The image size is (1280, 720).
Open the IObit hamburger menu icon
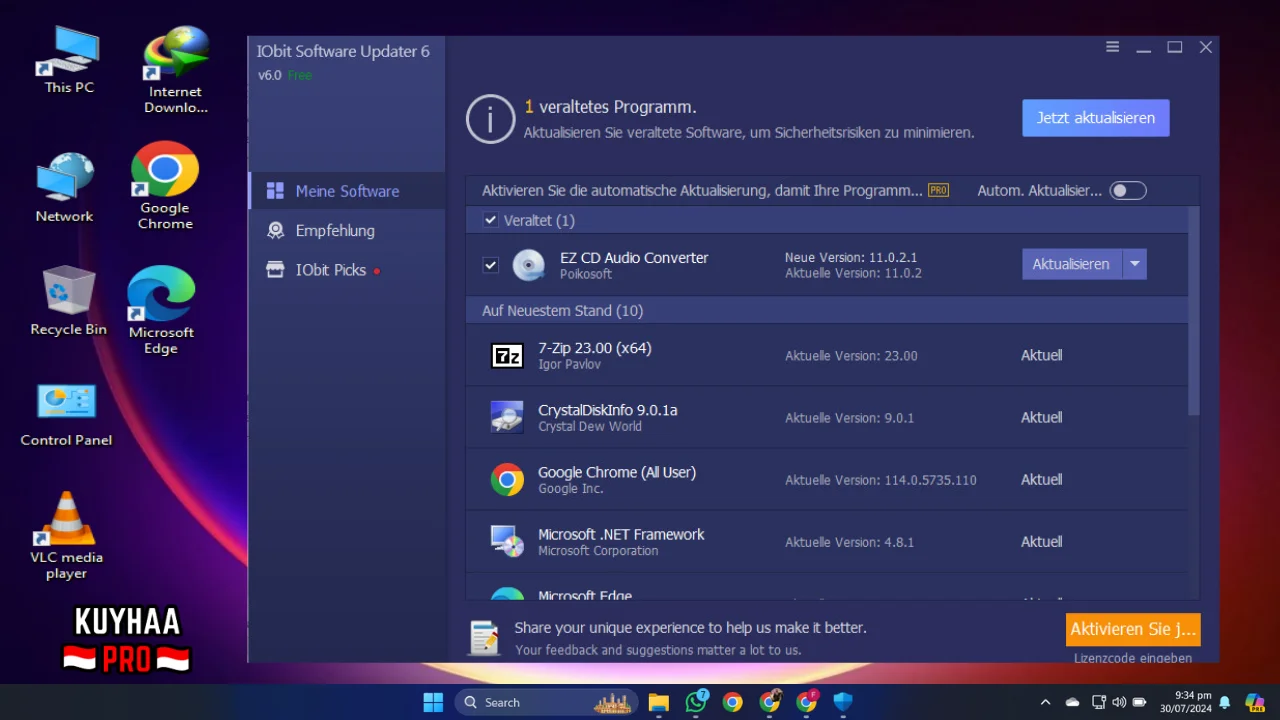1113,47
